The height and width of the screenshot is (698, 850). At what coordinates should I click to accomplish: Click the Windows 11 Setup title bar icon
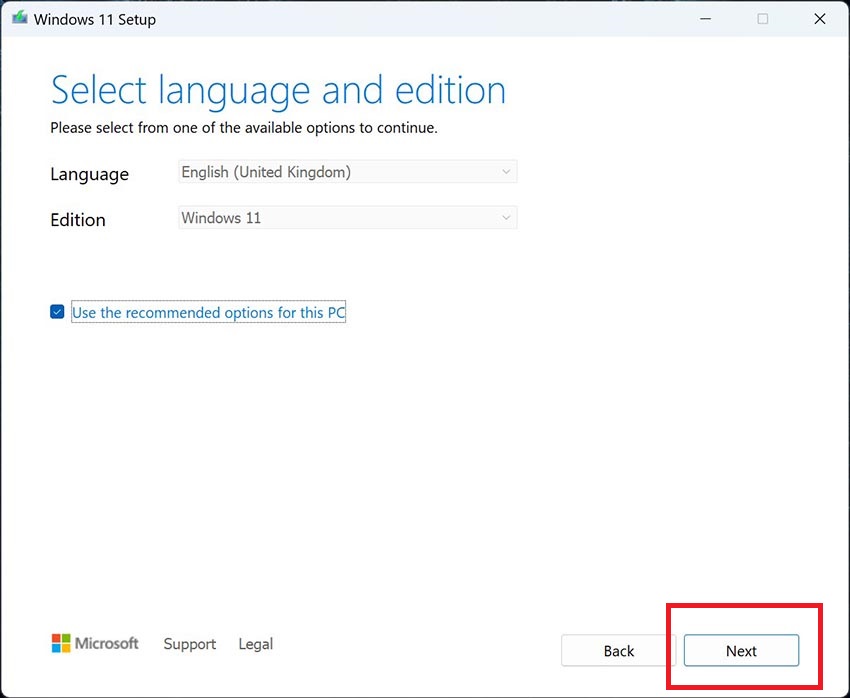pyautogui.click(x=20, y=18)
